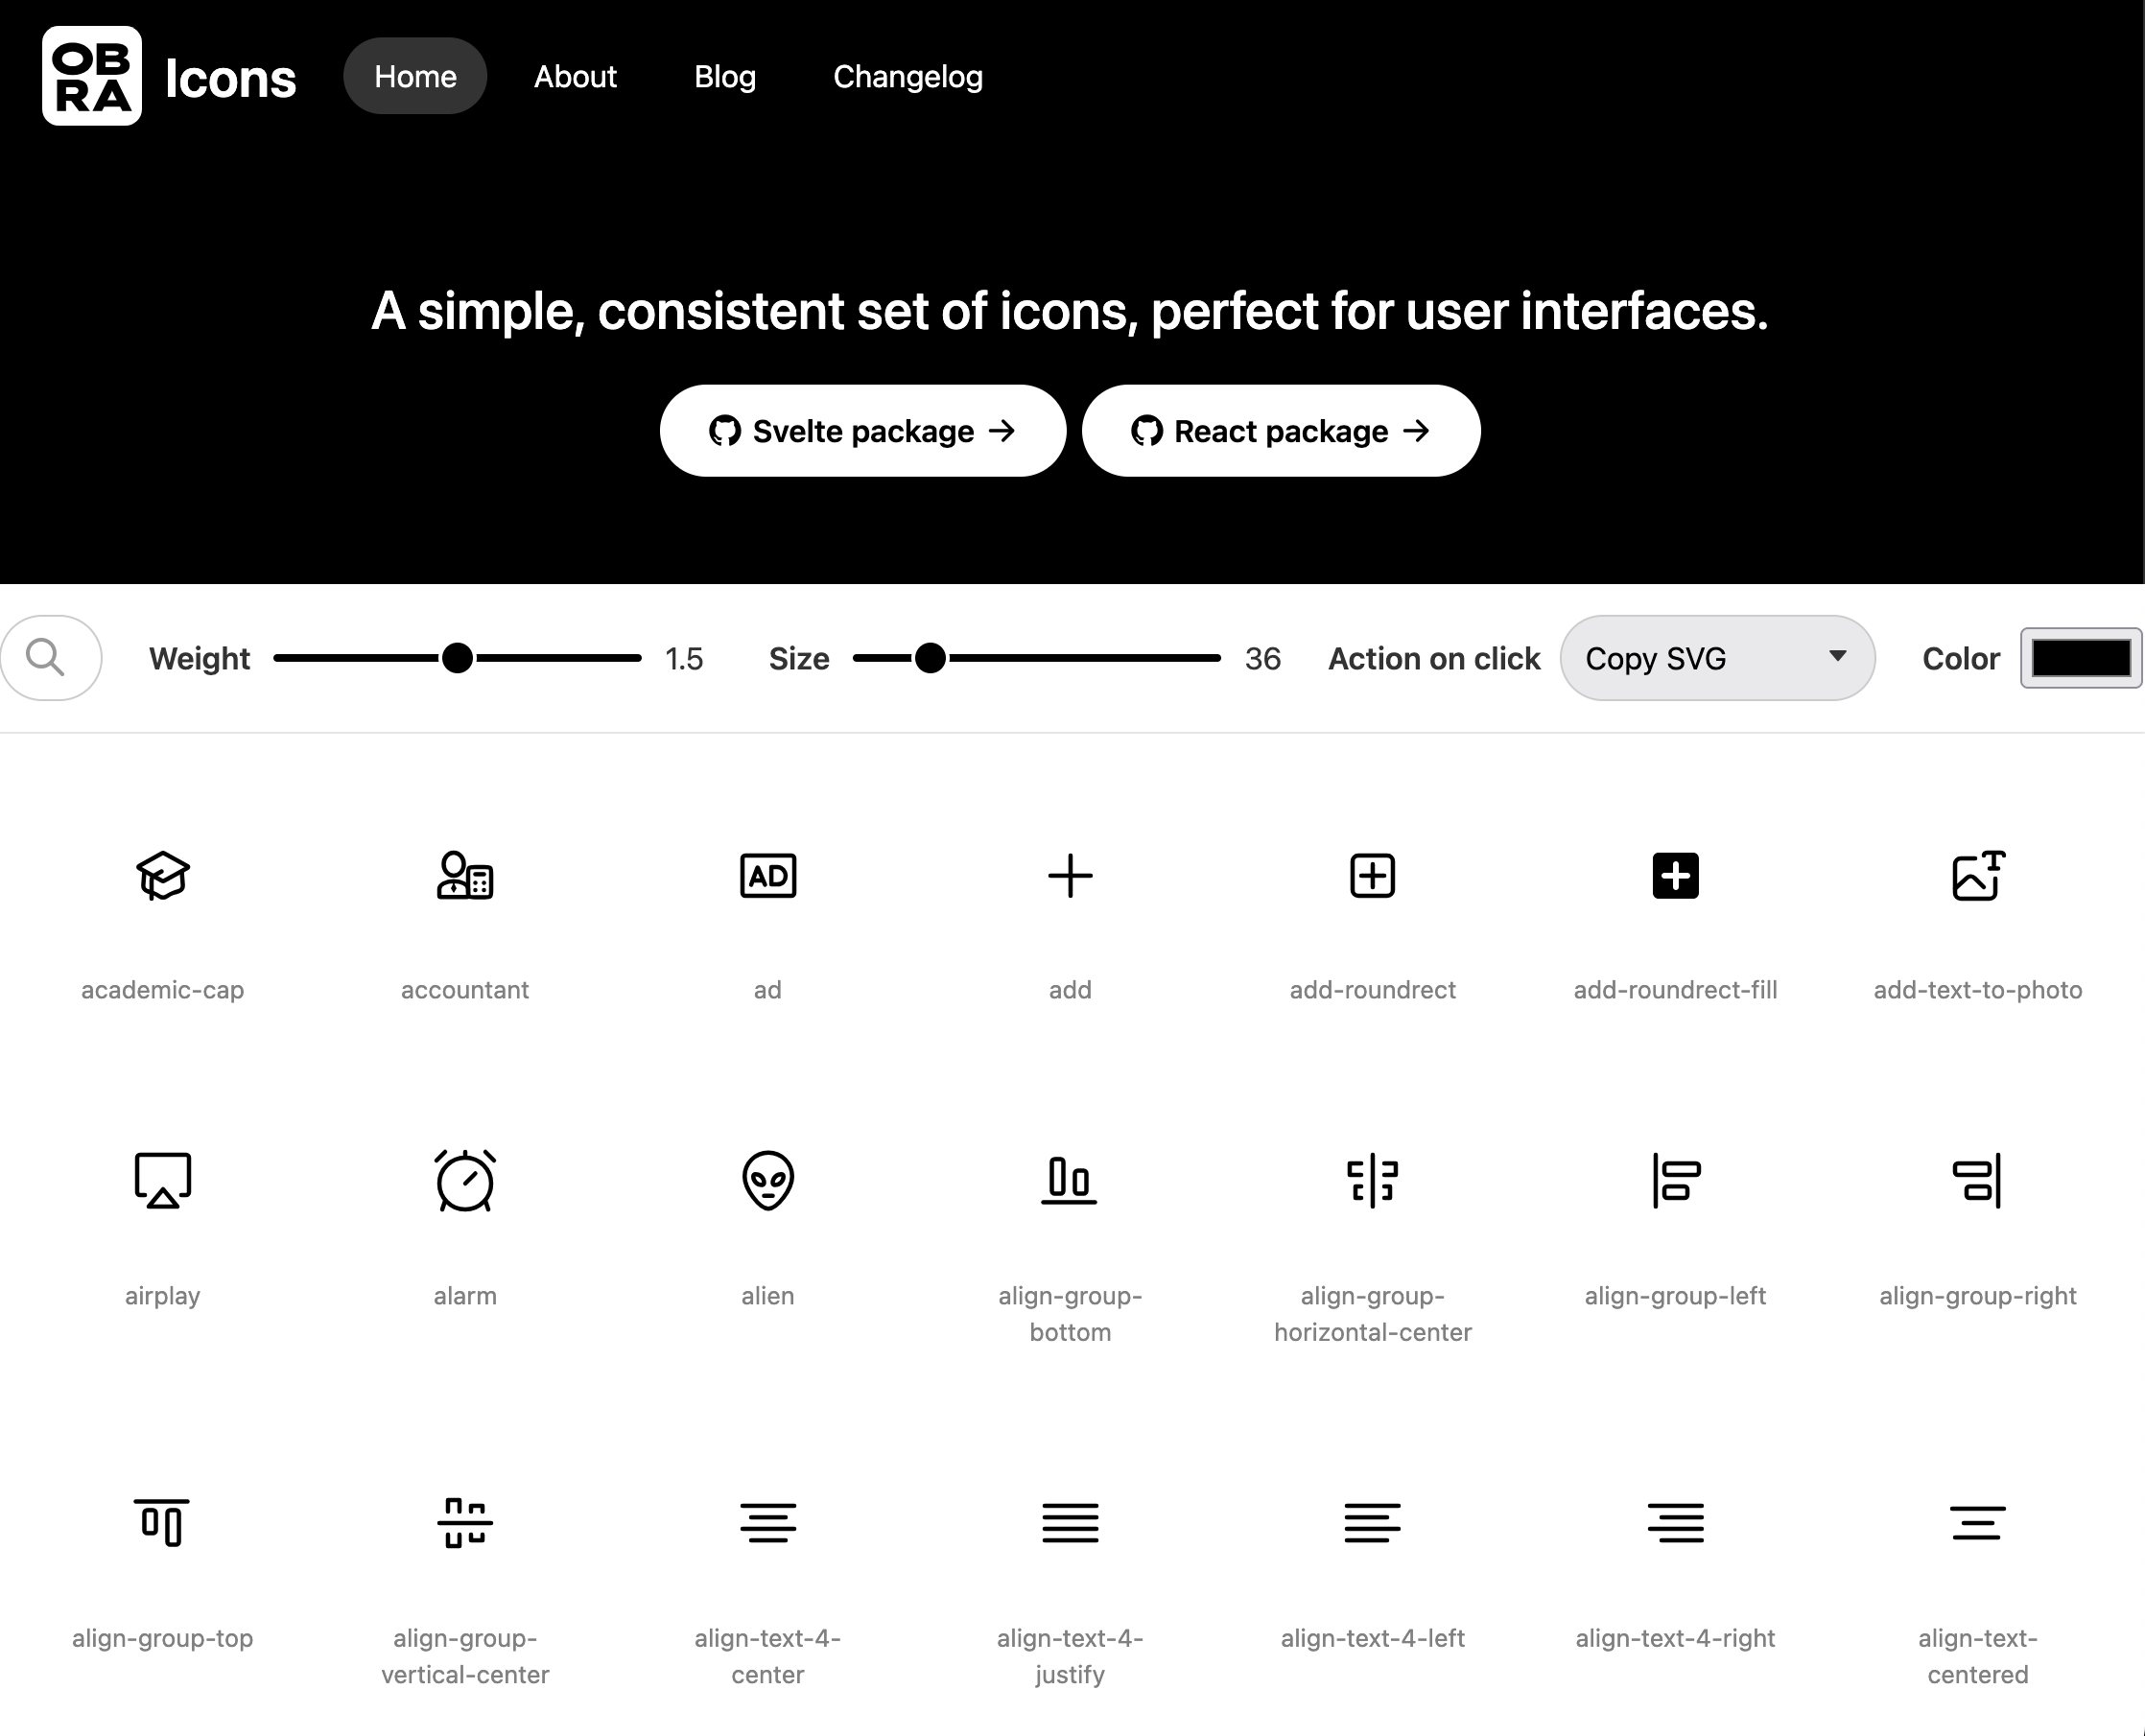The height and width of the screenshot is (1736, 2145).
Task: Click the search magnifier field
Action: (50, 658)
